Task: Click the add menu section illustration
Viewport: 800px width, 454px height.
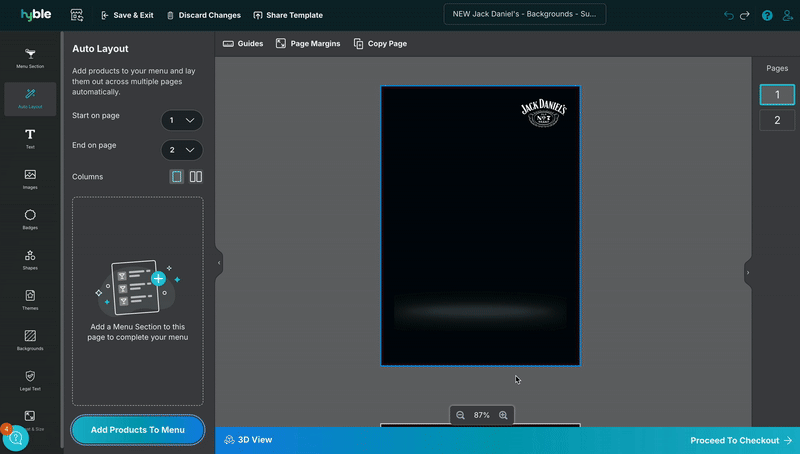Action: pos(138,288)
